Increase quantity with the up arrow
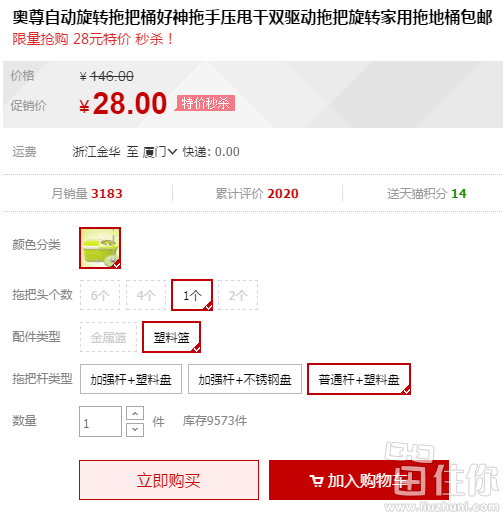The width and height of the screenshot is (503, 515). (135, 413)
